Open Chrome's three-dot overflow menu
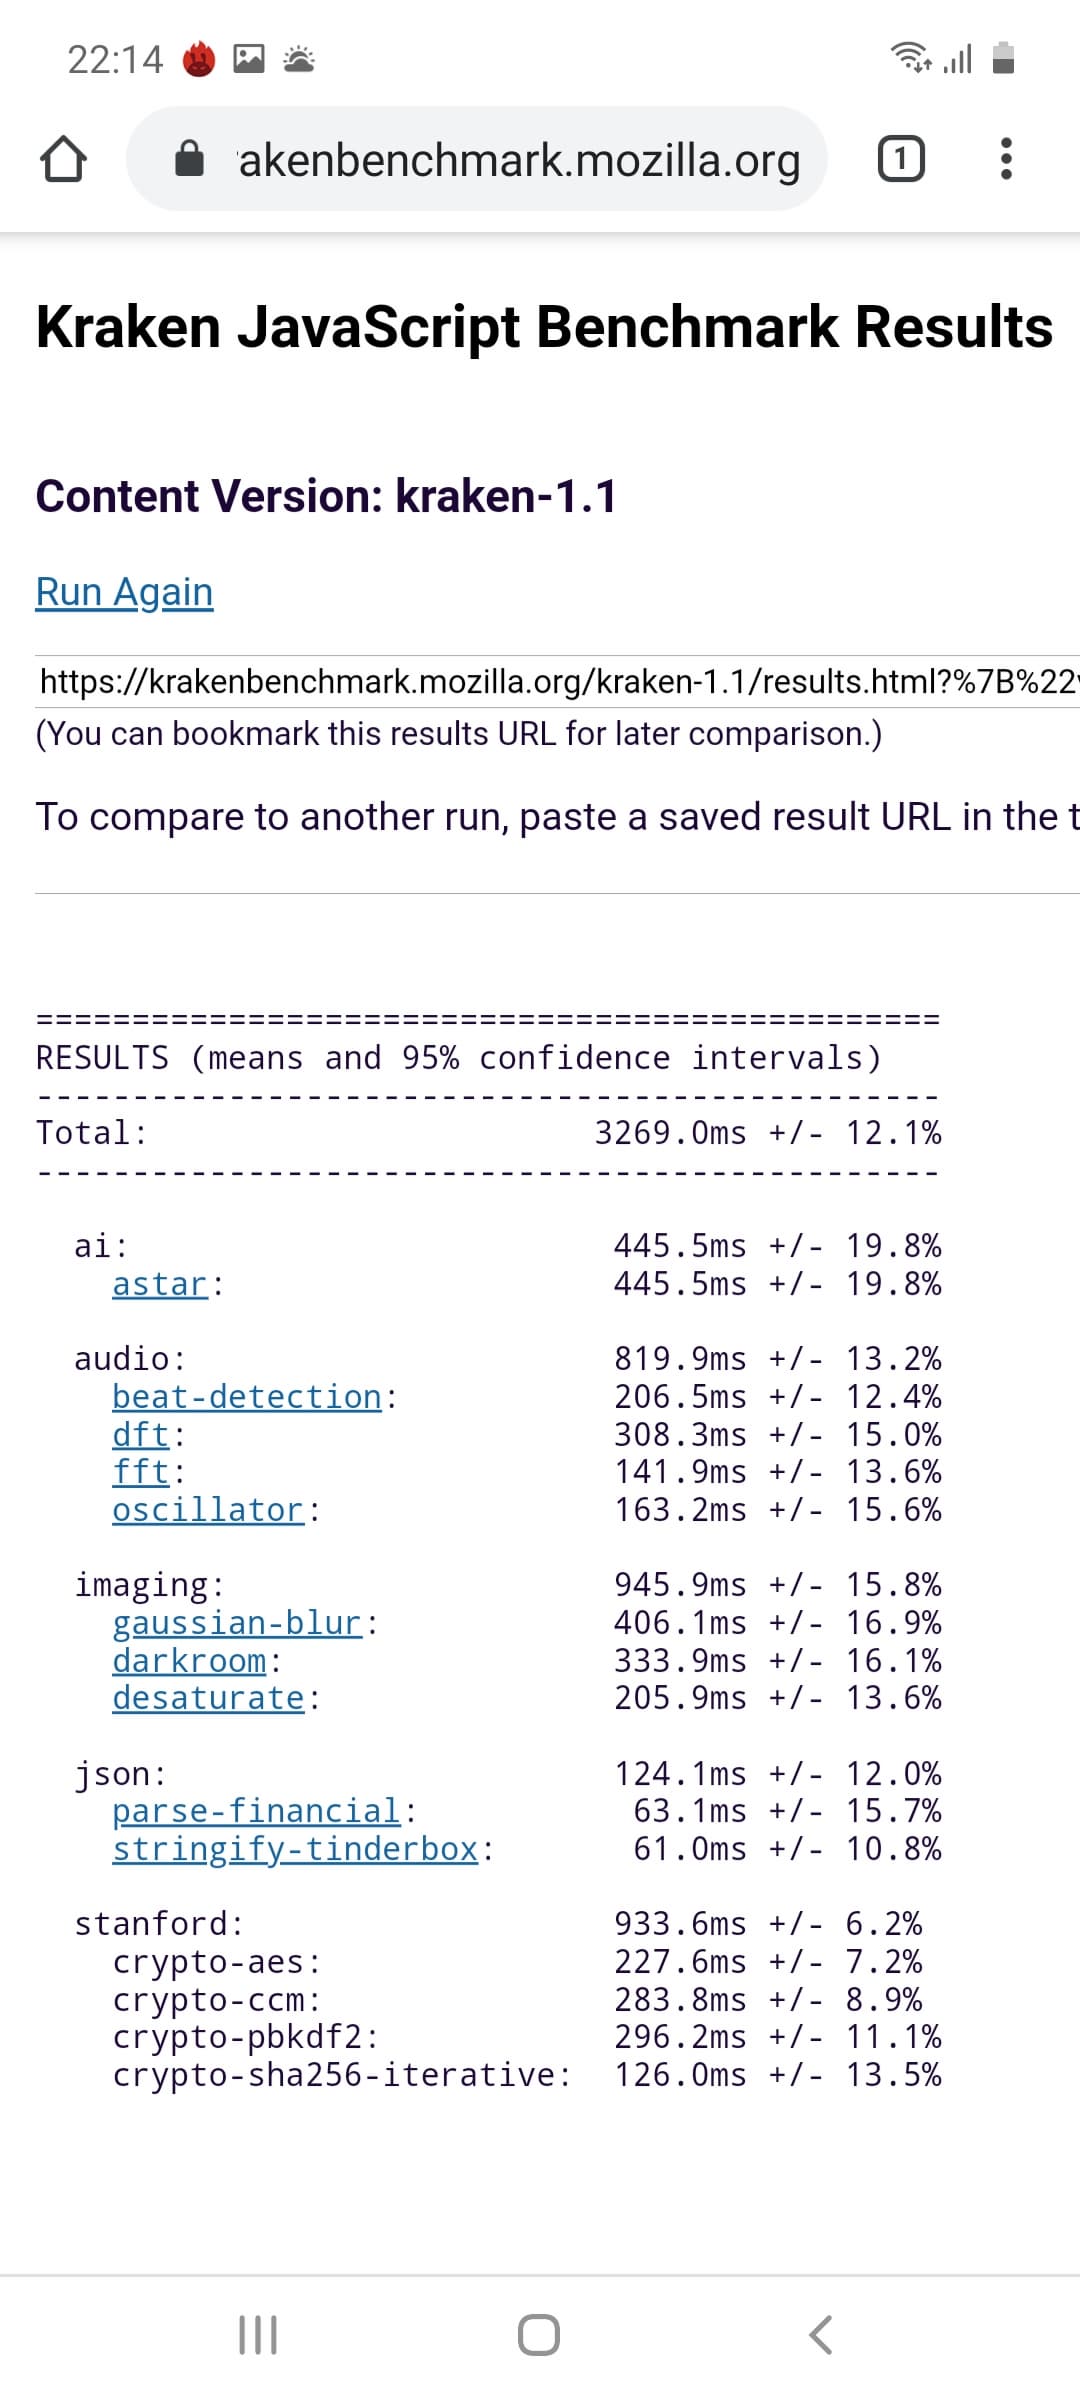Image resolution: width=1080 pixels, height=2400 pixels. pyautogui.click(x=1006, y=159)
